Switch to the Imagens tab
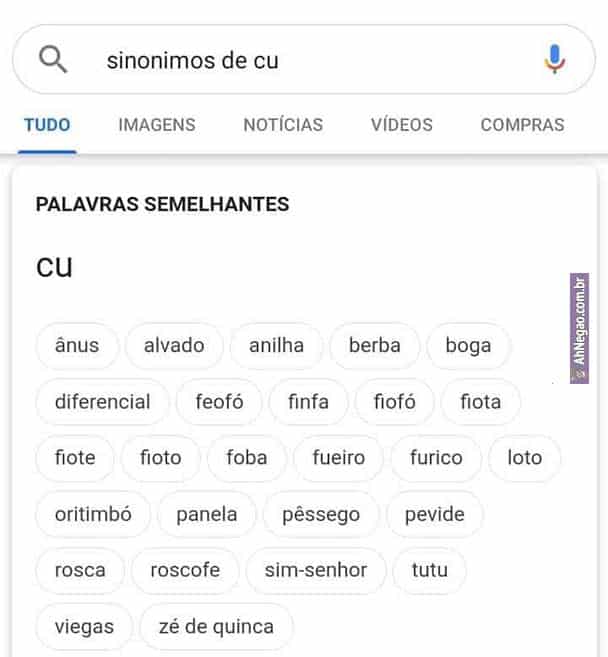The height and width of the screenshot is (657, 608). coord(157,125)
